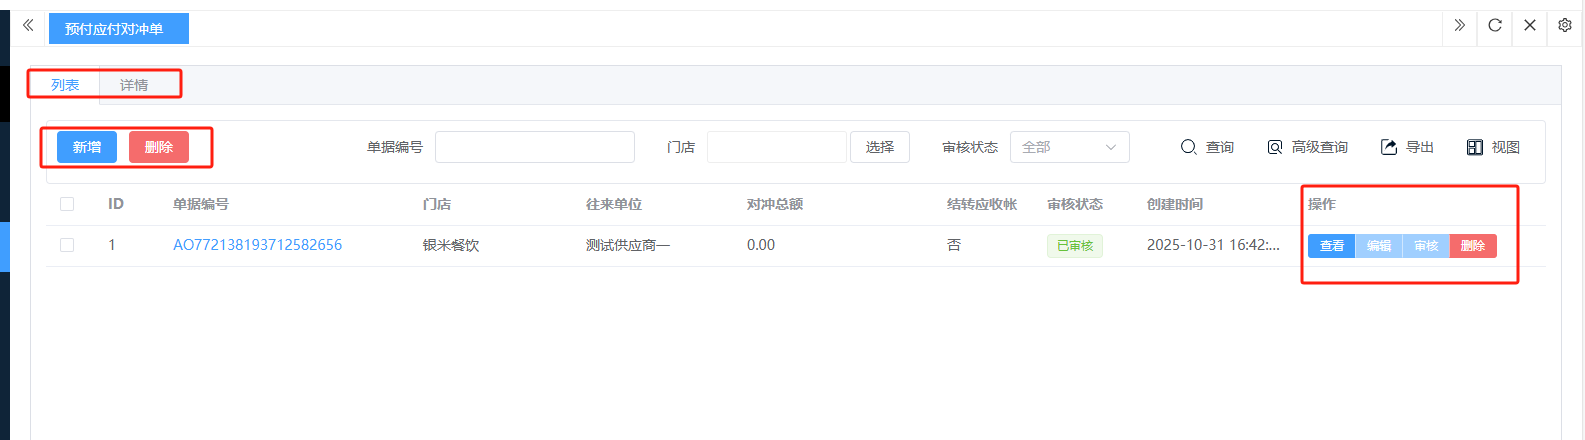Tick the select-all checkbox in table header
1585x440 pixels.
pyautogui.click(x=67, y=204)
